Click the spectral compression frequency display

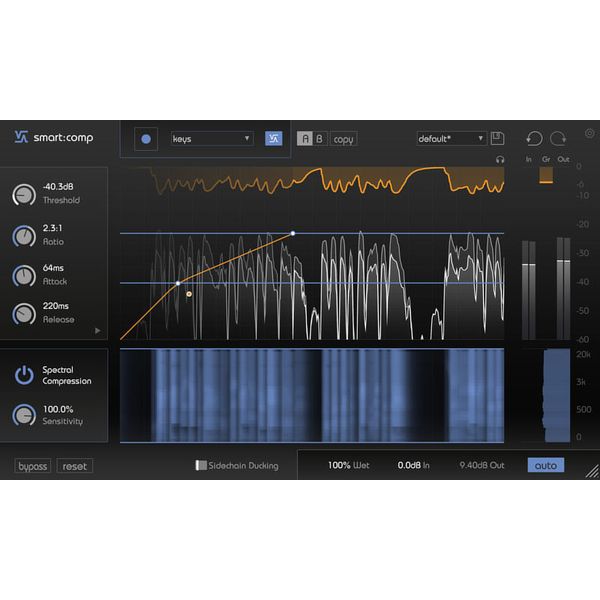pyautogui.click(x=312, y=396)
